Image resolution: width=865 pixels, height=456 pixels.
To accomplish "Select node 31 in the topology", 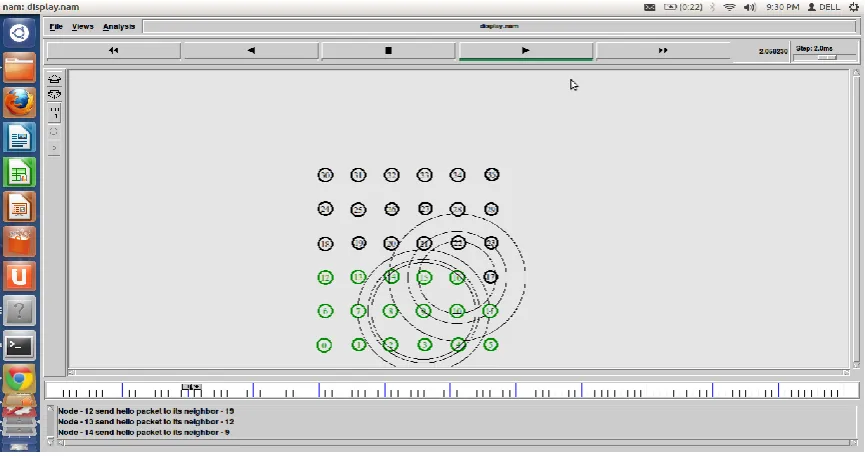I will point(359,175).
